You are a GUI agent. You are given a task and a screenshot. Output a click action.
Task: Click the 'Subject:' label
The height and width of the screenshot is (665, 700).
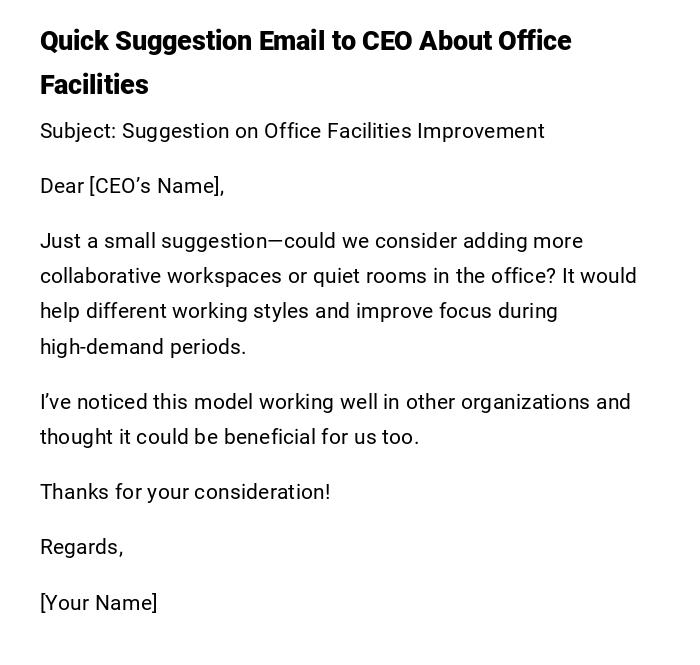point(77,131)
